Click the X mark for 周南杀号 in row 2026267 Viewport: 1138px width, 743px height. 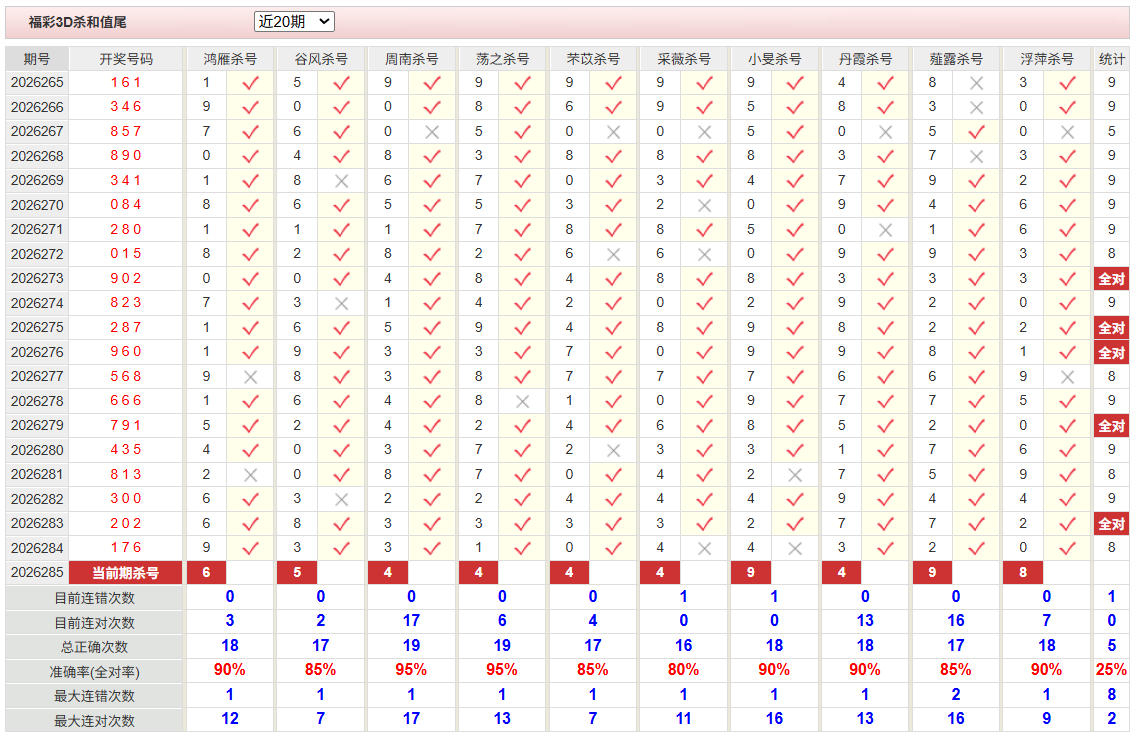433,132
